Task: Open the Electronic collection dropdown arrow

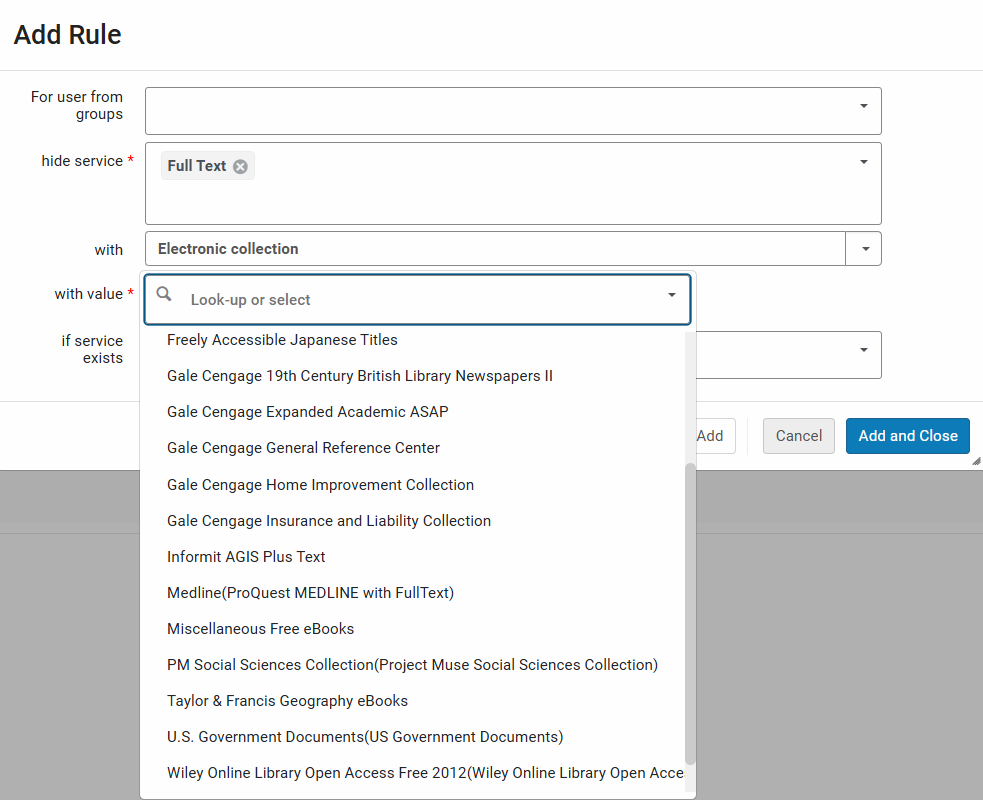Action: (x=865, y=249)
